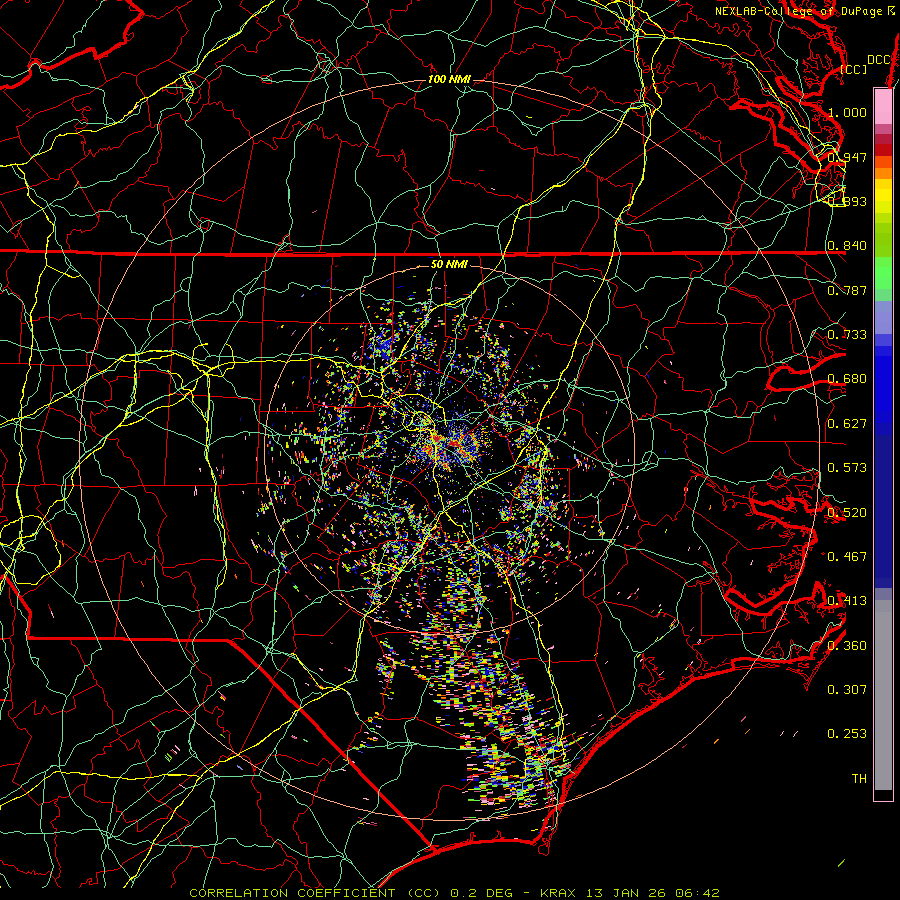Viewport: 900px width, 900px height.
Task: Click the [CC] units label above the color bar
Action: 853,69
